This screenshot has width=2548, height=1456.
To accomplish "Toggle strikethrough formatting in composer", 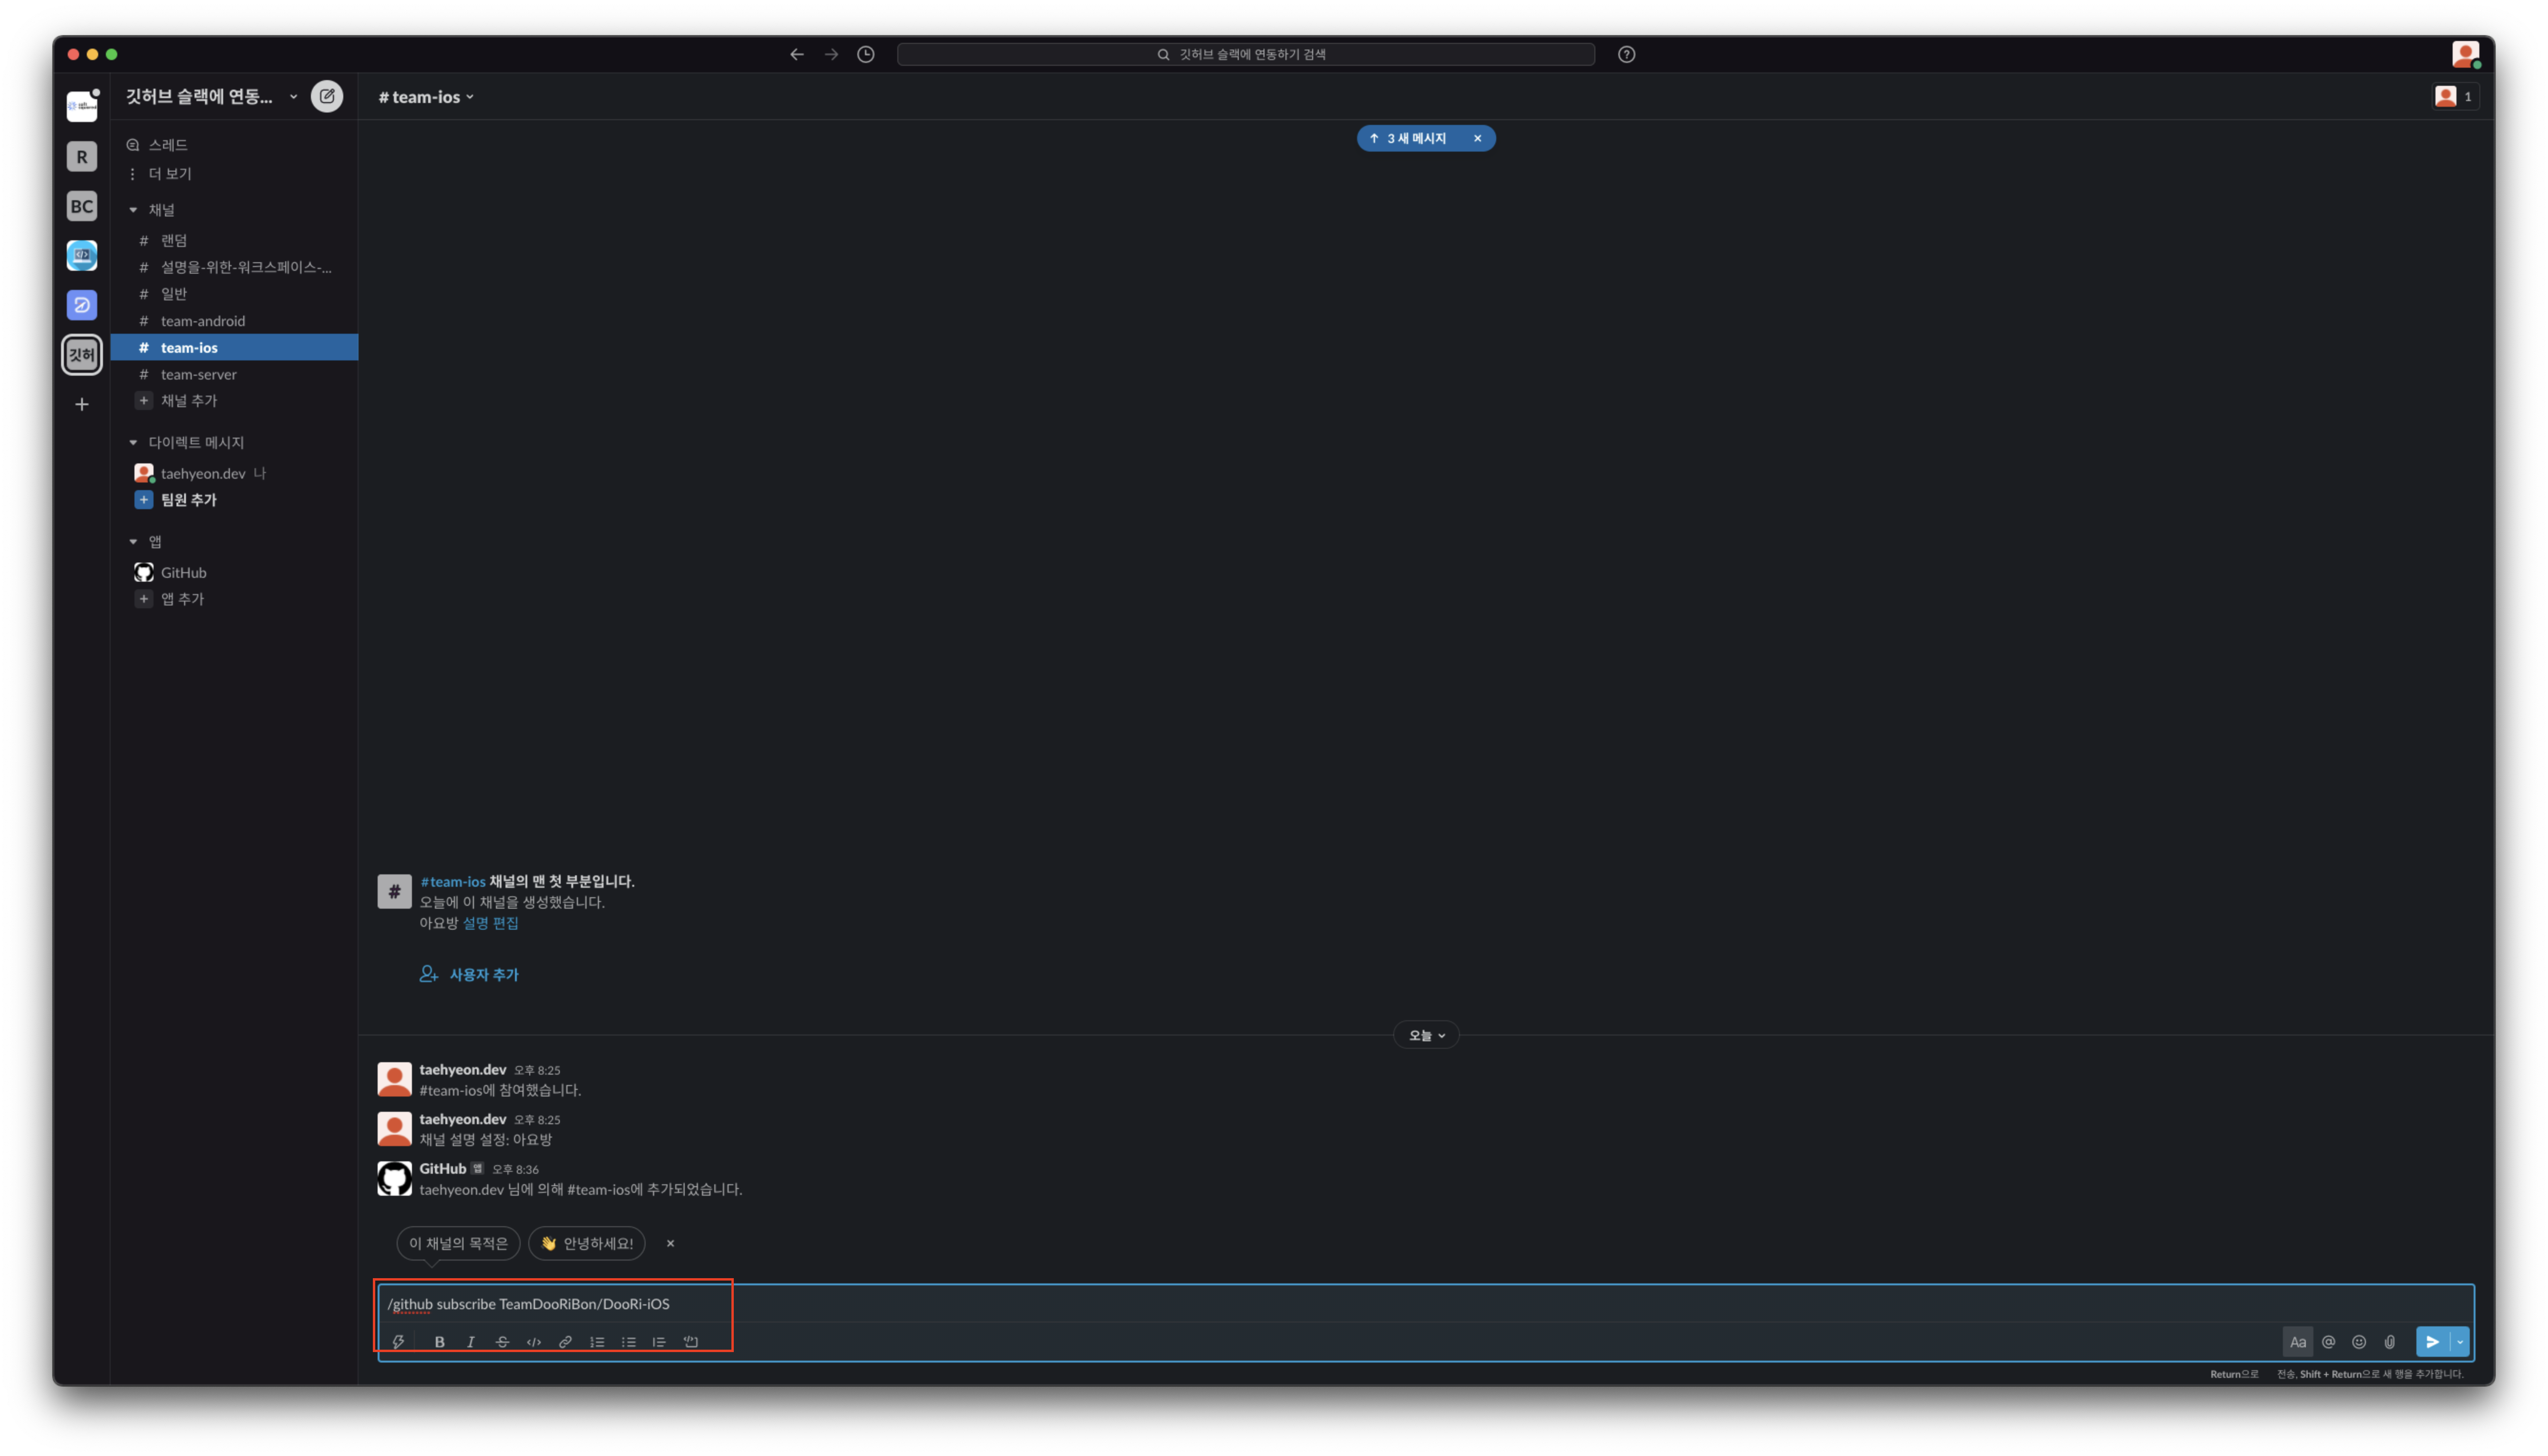I will point(502,1342).
